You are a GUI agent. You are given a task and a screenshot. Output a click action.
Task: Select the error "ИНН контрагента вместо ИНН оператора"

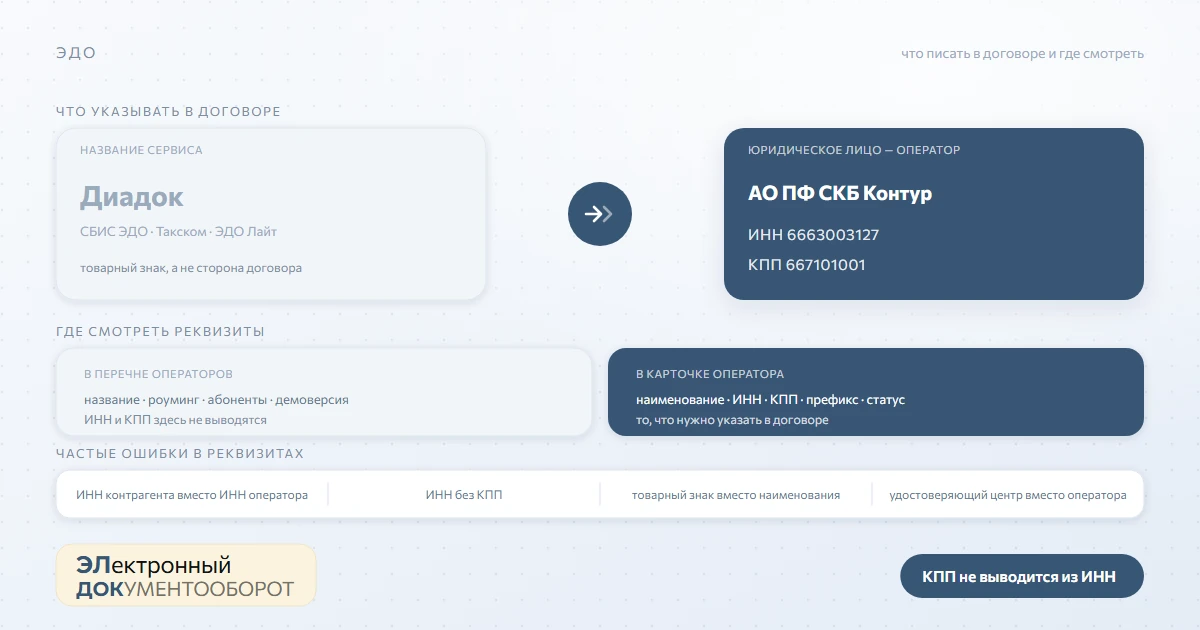pyautogui.click(x=192, y=494)
